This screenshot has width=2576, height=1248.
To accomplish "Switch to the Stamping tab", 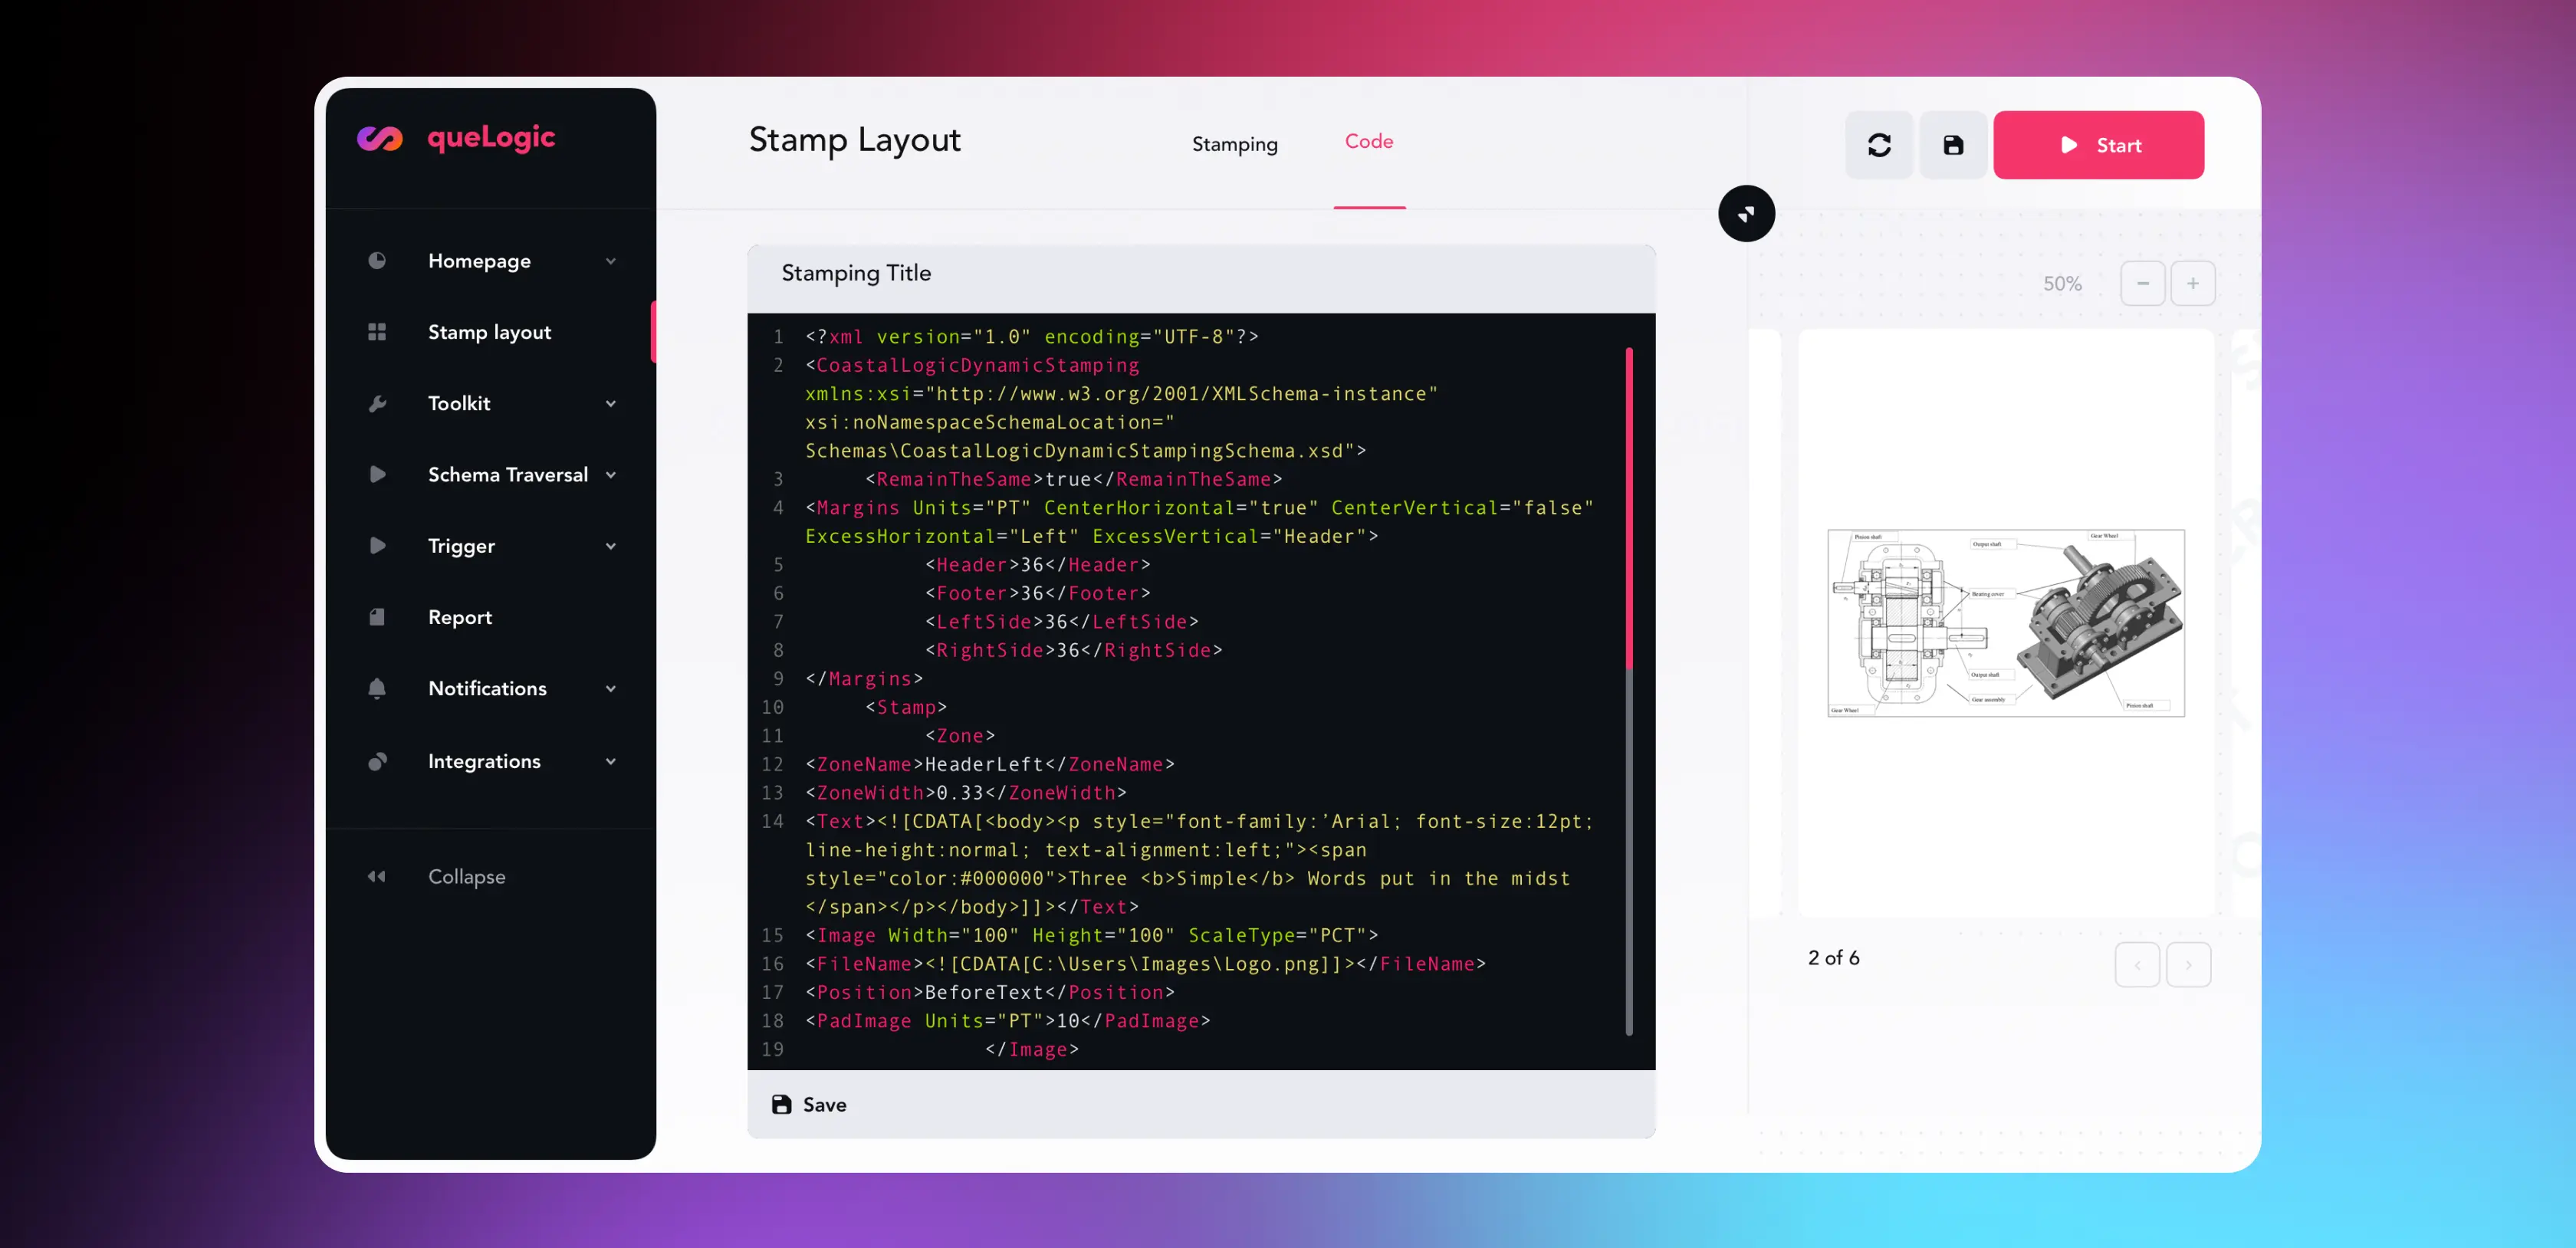I will (1234, 144).
